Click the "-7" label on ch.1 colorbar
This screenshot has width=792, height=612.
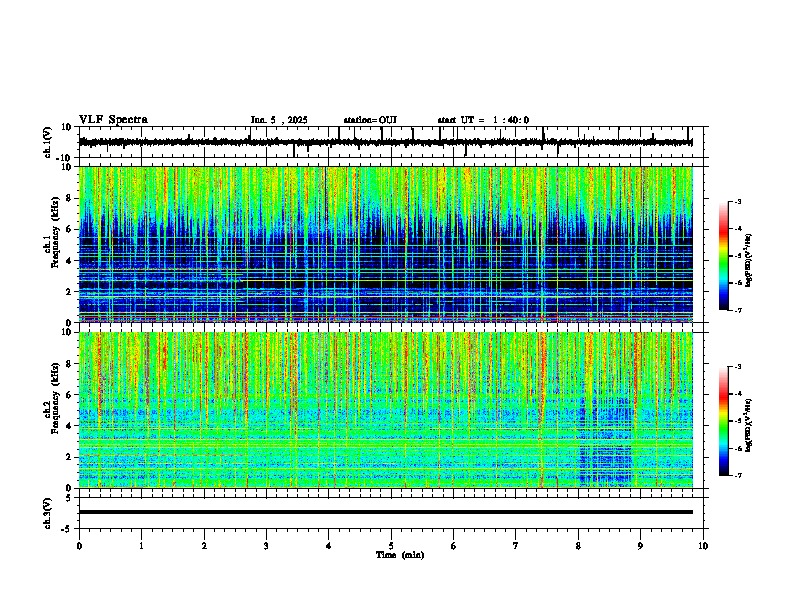coord(737,310)
